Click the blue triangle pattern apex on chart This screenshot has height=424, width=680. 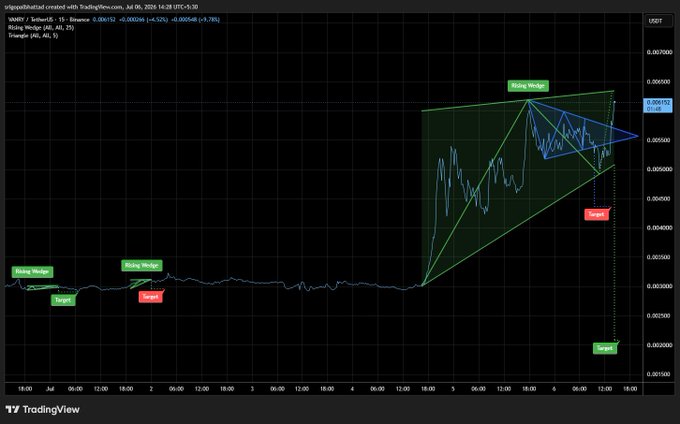[638, 136]
